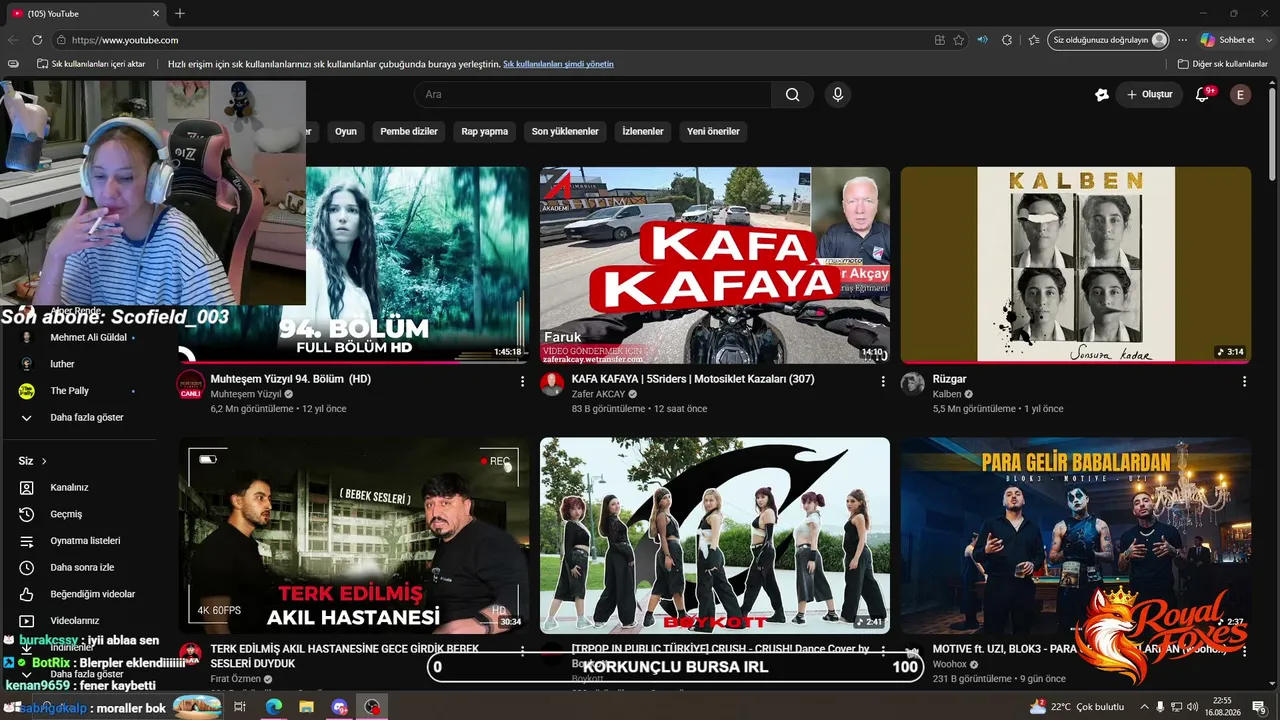The width and height of the screenshot is (1280, 720).
Task: Play the Kalben Rüzgar thumbnail
Action: (x=1076, y=265)
